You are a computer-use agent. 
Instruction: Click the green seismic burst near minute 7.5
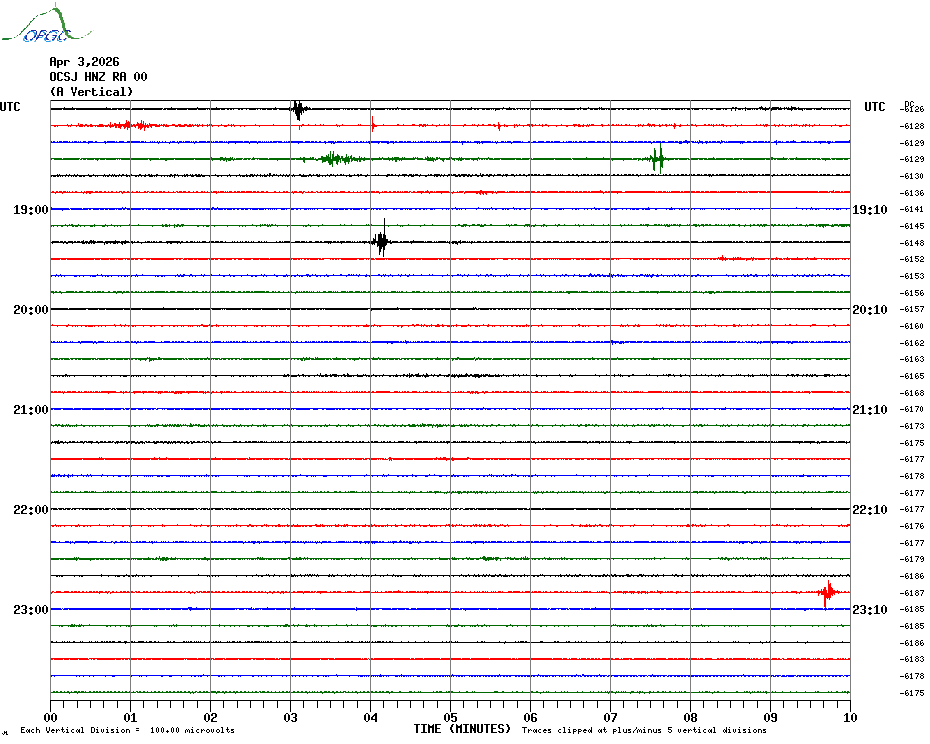[x=657, y=159]
